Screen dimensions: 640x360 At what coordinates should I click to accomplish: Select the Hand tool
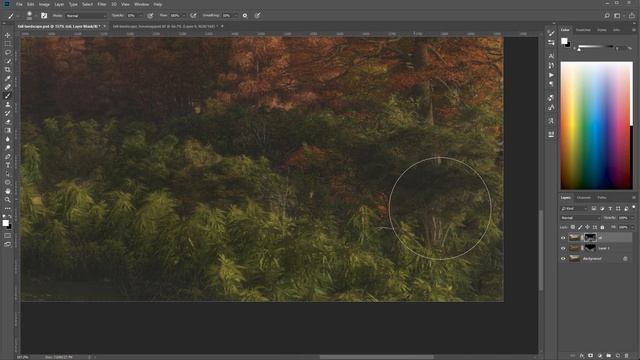coord(7,191)
